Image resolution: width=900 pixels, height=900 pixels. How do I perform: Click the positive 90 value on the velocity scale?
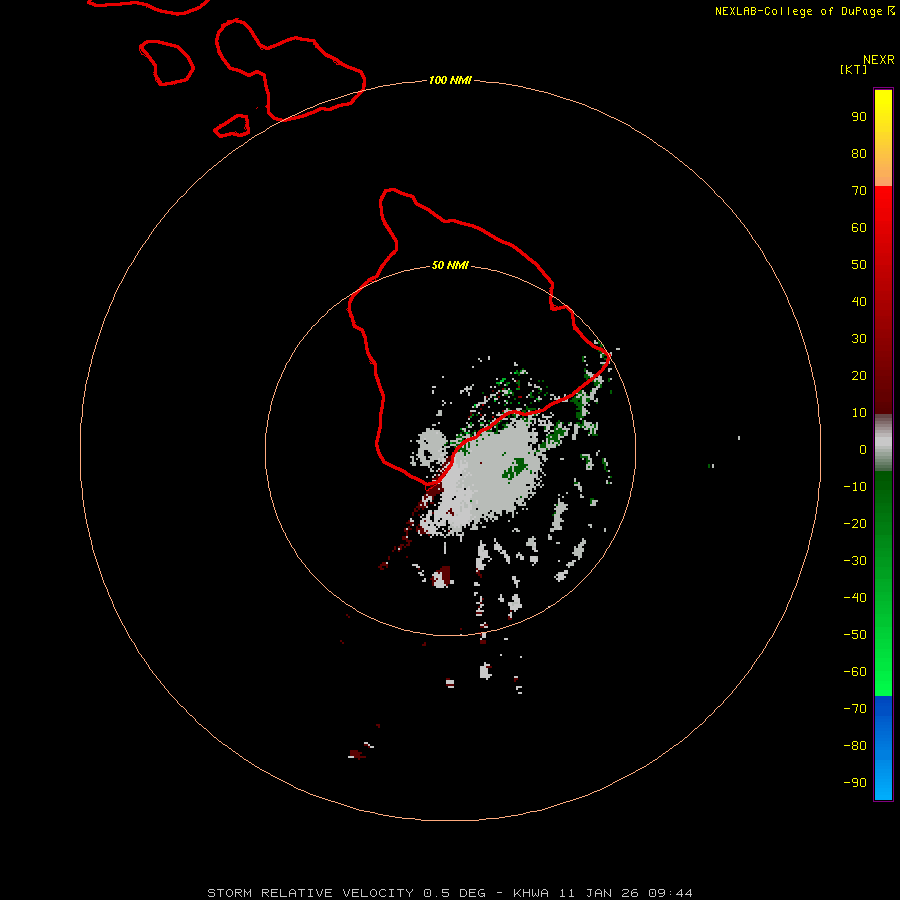859,117
